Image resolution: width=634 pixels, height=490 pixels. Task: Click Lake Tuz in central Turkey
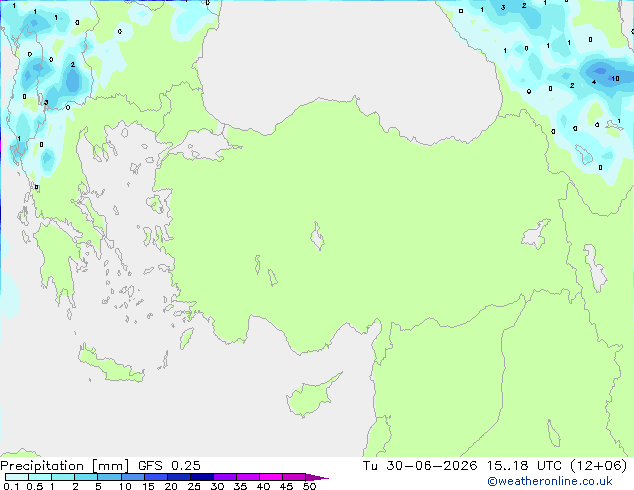[317, 236]
